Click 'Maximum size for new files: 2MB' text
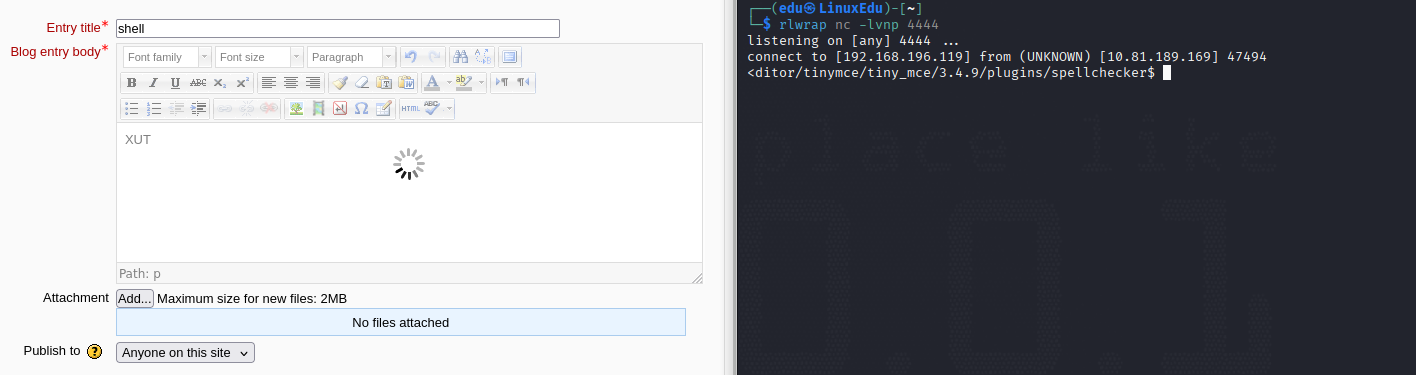 252,298
